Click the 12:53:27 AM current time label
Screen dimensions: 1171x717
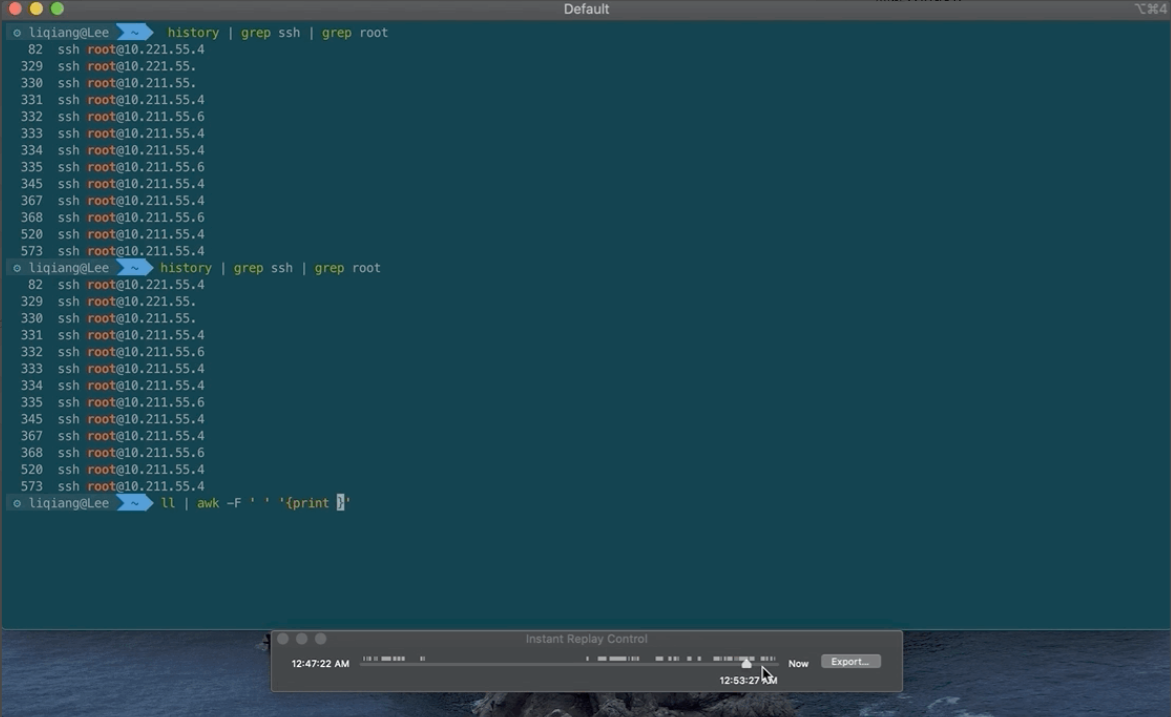(x=747, y=681)
